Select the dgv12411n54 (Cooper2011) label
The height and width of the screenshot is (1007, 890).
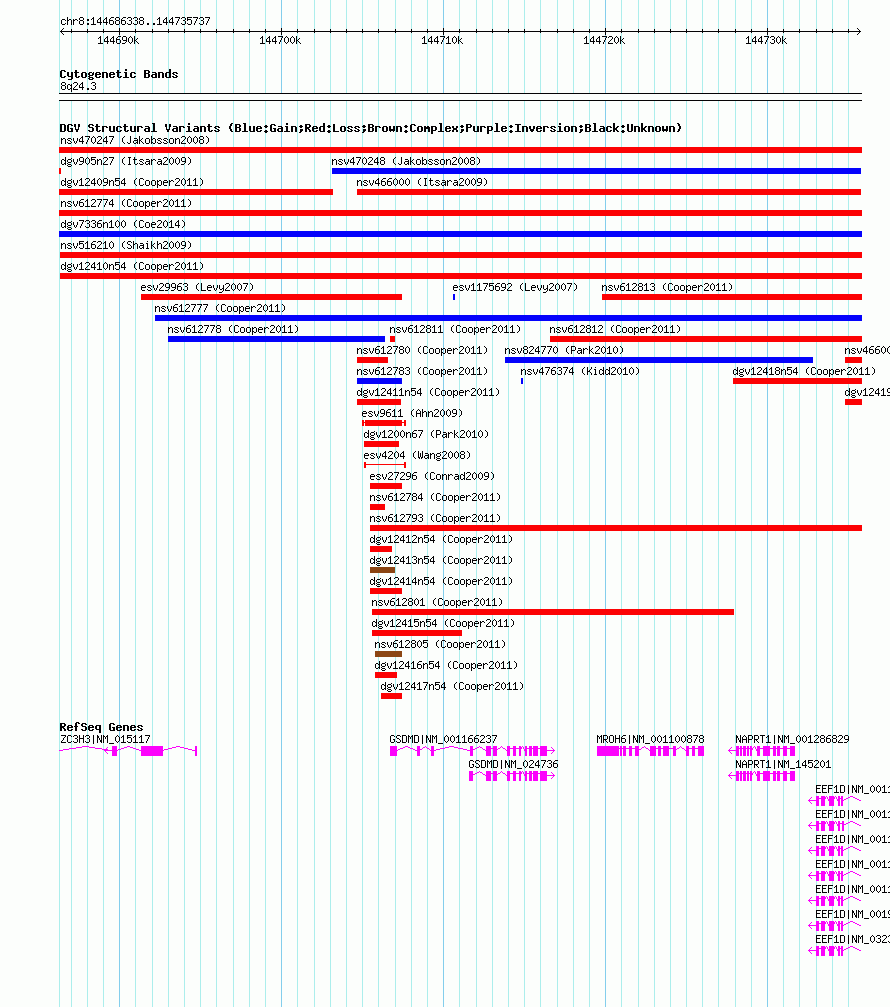428,392
